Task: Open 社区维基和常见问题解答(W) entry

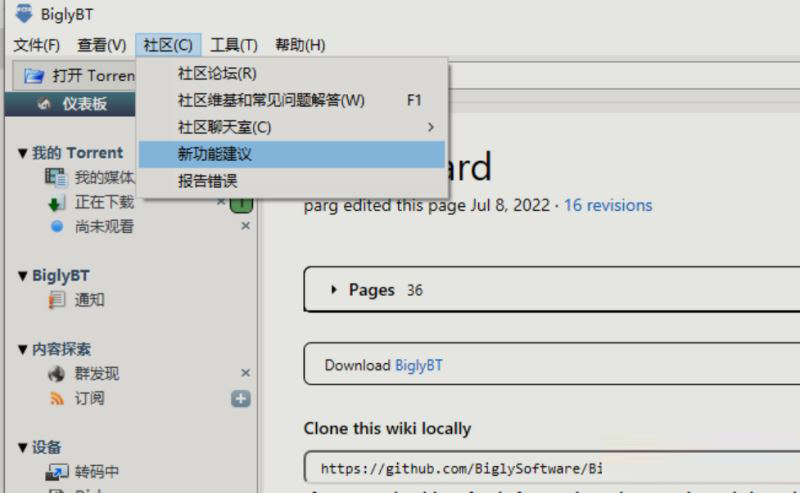Action: [292, 100]
